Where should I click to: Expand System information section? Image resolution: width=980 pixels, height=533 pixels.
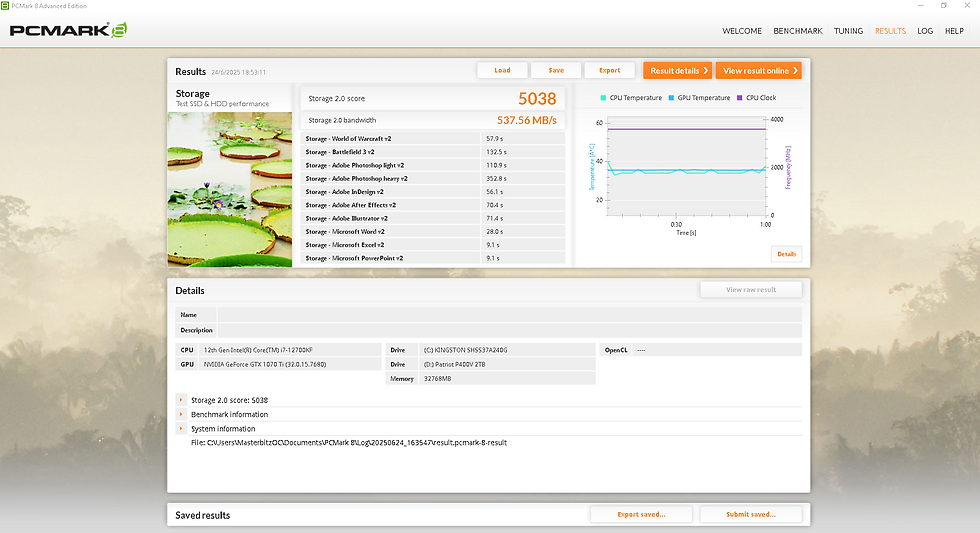181,429
